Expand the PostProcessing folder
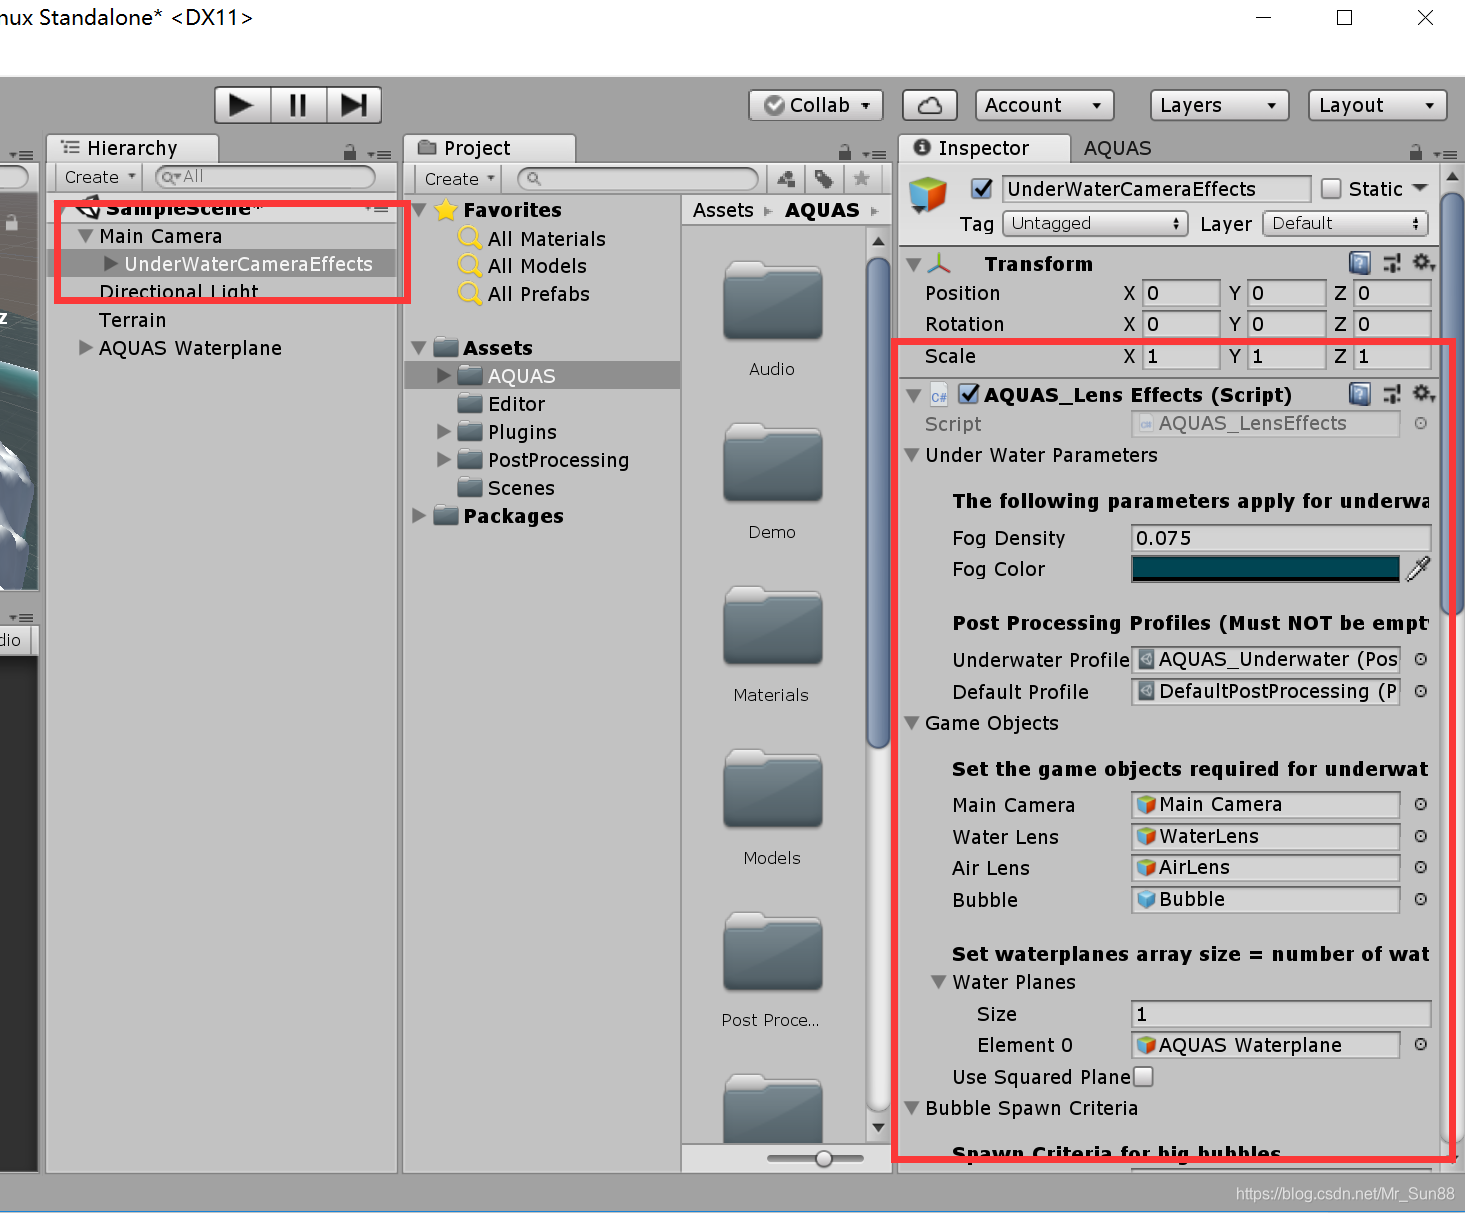1465x1213 pixels. point(444,460)
